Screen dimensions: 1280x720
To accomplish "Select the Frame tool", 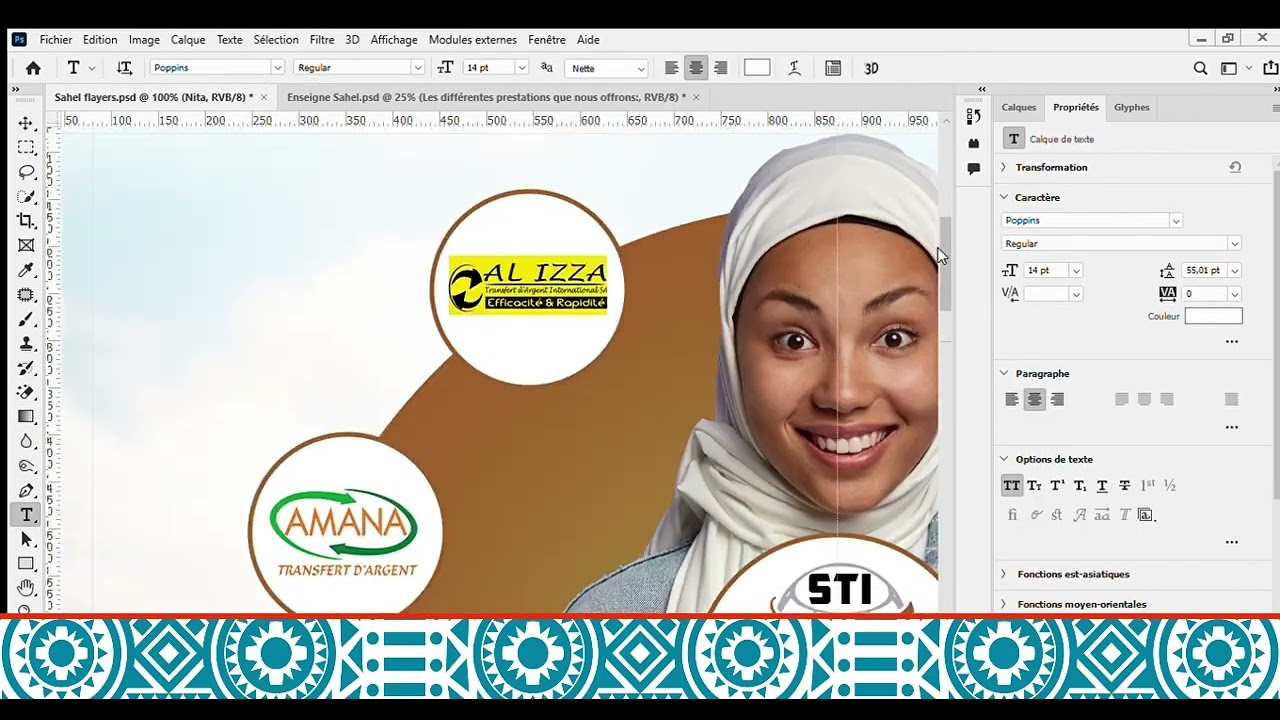I will pos(26,246).
